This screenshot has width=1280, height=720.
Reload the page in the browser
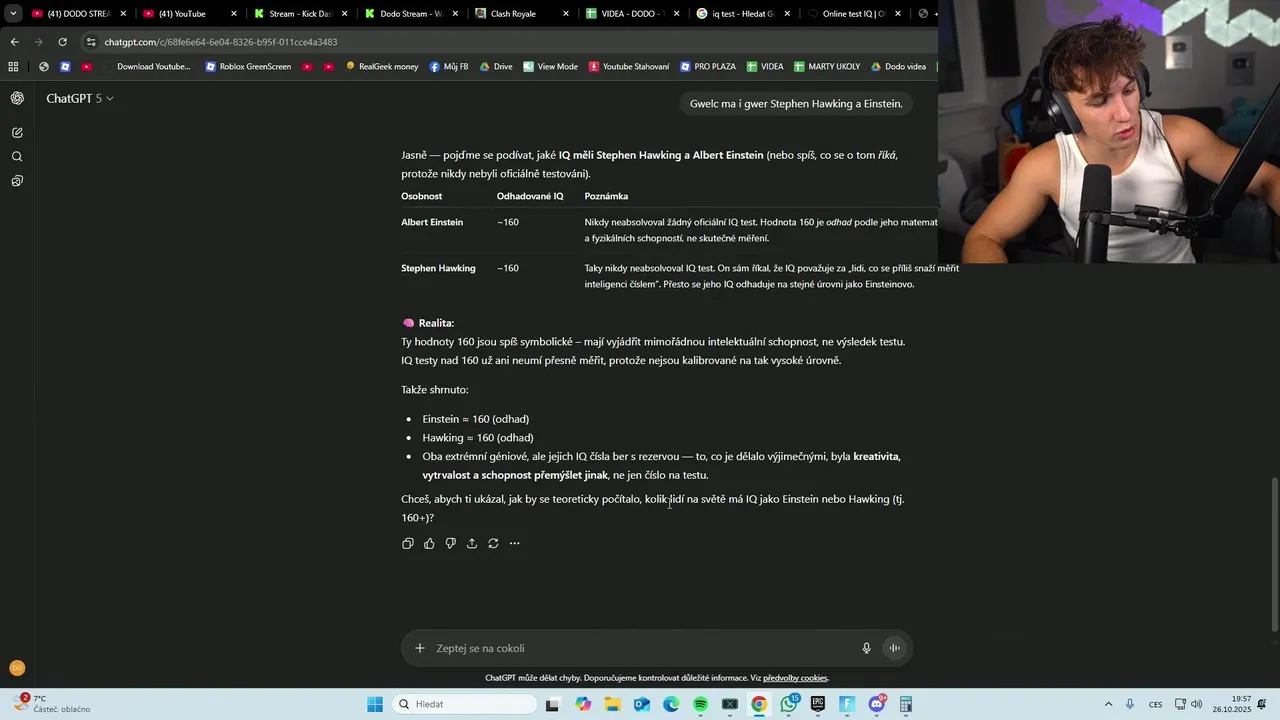click(x=62, y=42)
